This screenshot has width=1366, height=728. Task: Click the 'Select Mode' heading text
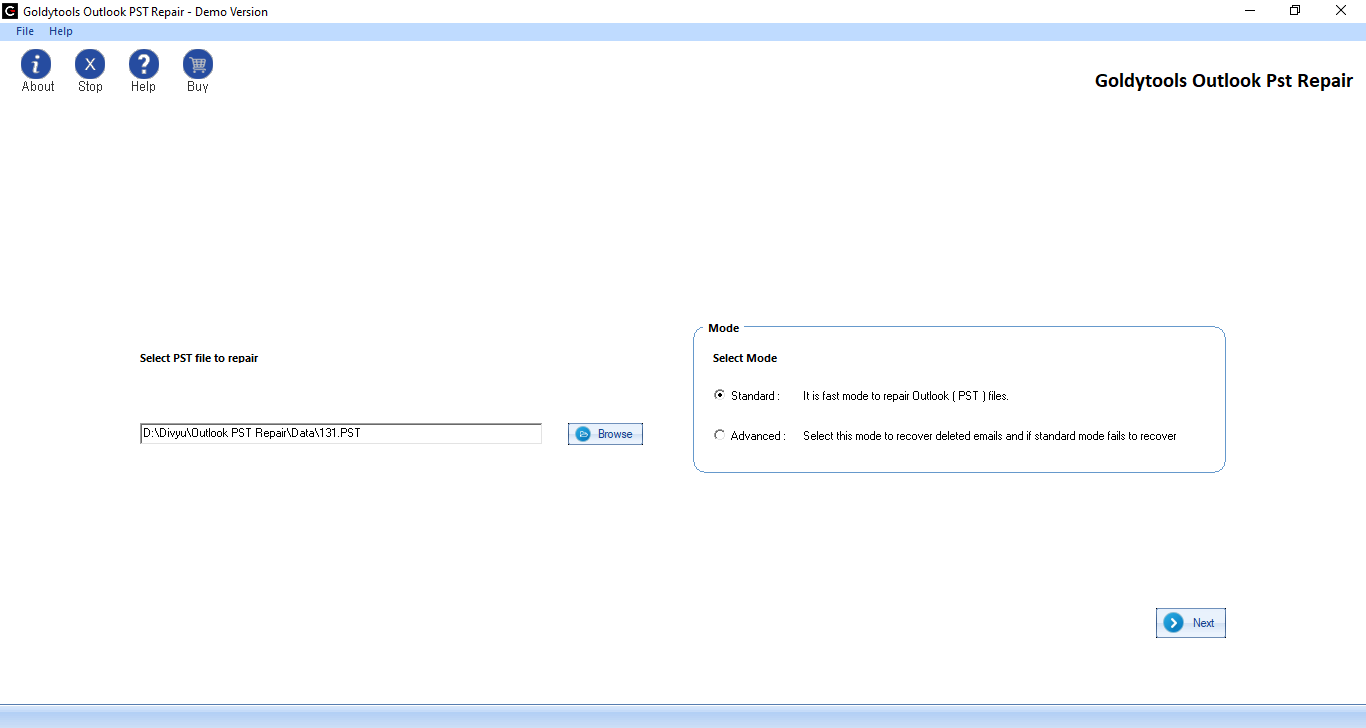(x=745, y=358)
